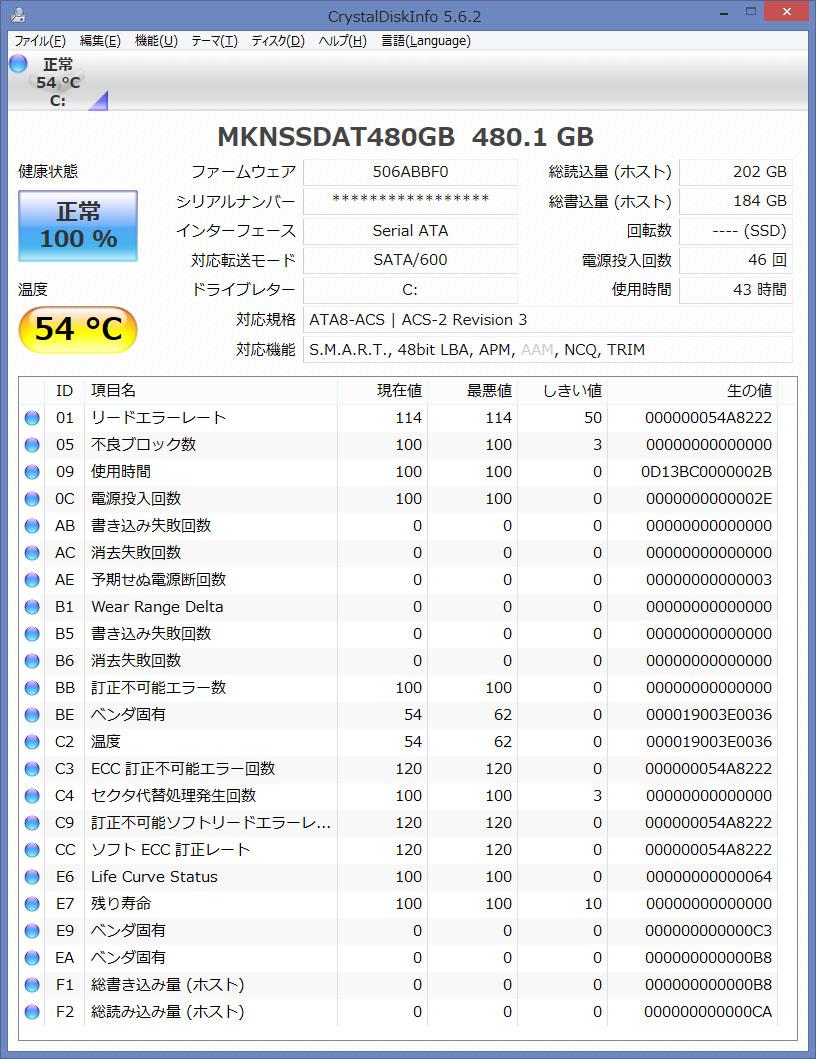Click status orb for CC ソフト ECC 訂正レート

pyautogui.click(x=32, y=850)
